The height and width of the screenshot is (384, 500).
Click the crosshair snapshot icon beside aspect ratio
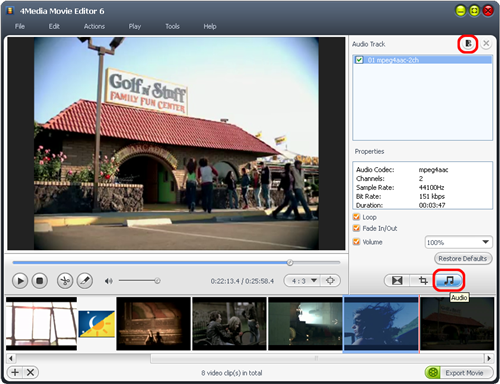click(330, 281)
